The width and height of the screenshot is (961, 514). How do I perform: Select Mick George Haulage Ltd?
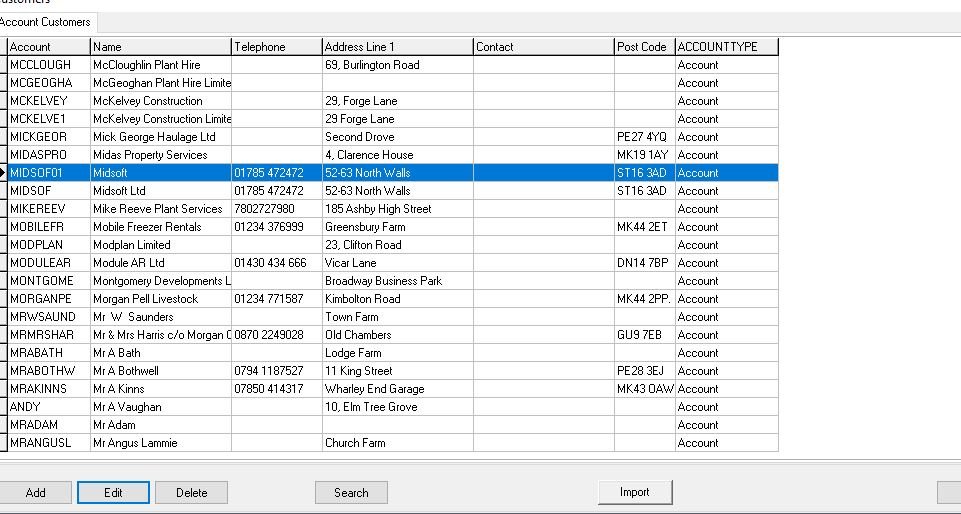point(161,137)
